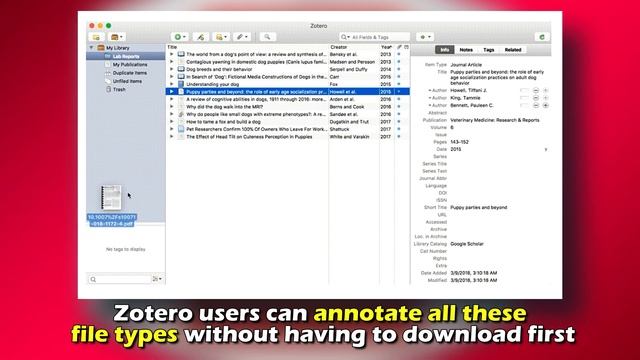This screenshot has height=360, width=640.
Task: Click creator 'Madsen and Persson'
Action: [x=352, y=62]
